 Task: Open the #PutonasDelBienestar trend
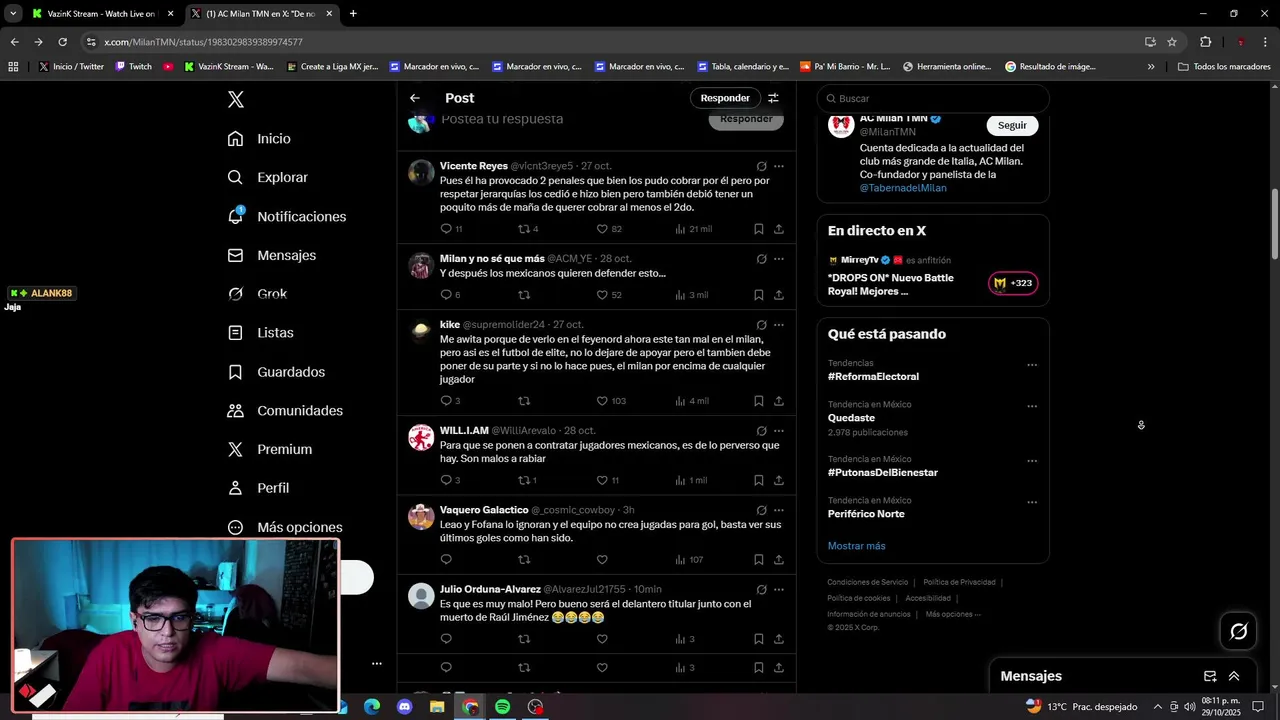pos(883,473)
